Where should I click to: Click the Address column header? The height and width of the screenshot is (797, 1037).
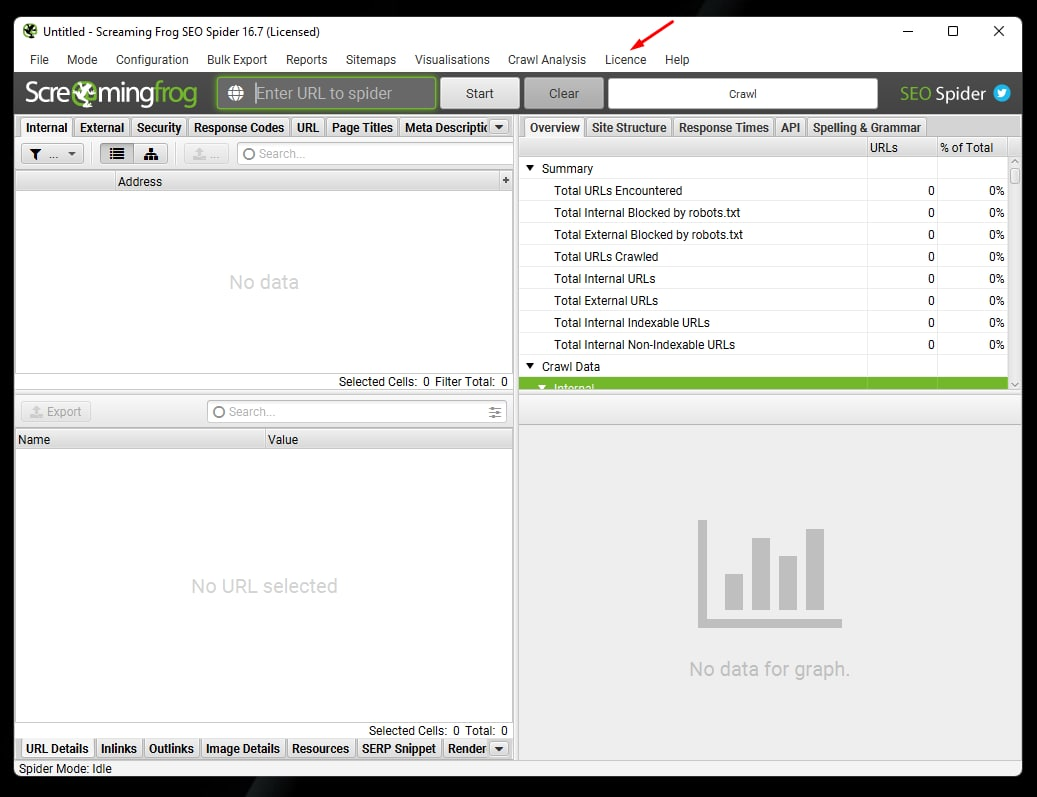308,181
